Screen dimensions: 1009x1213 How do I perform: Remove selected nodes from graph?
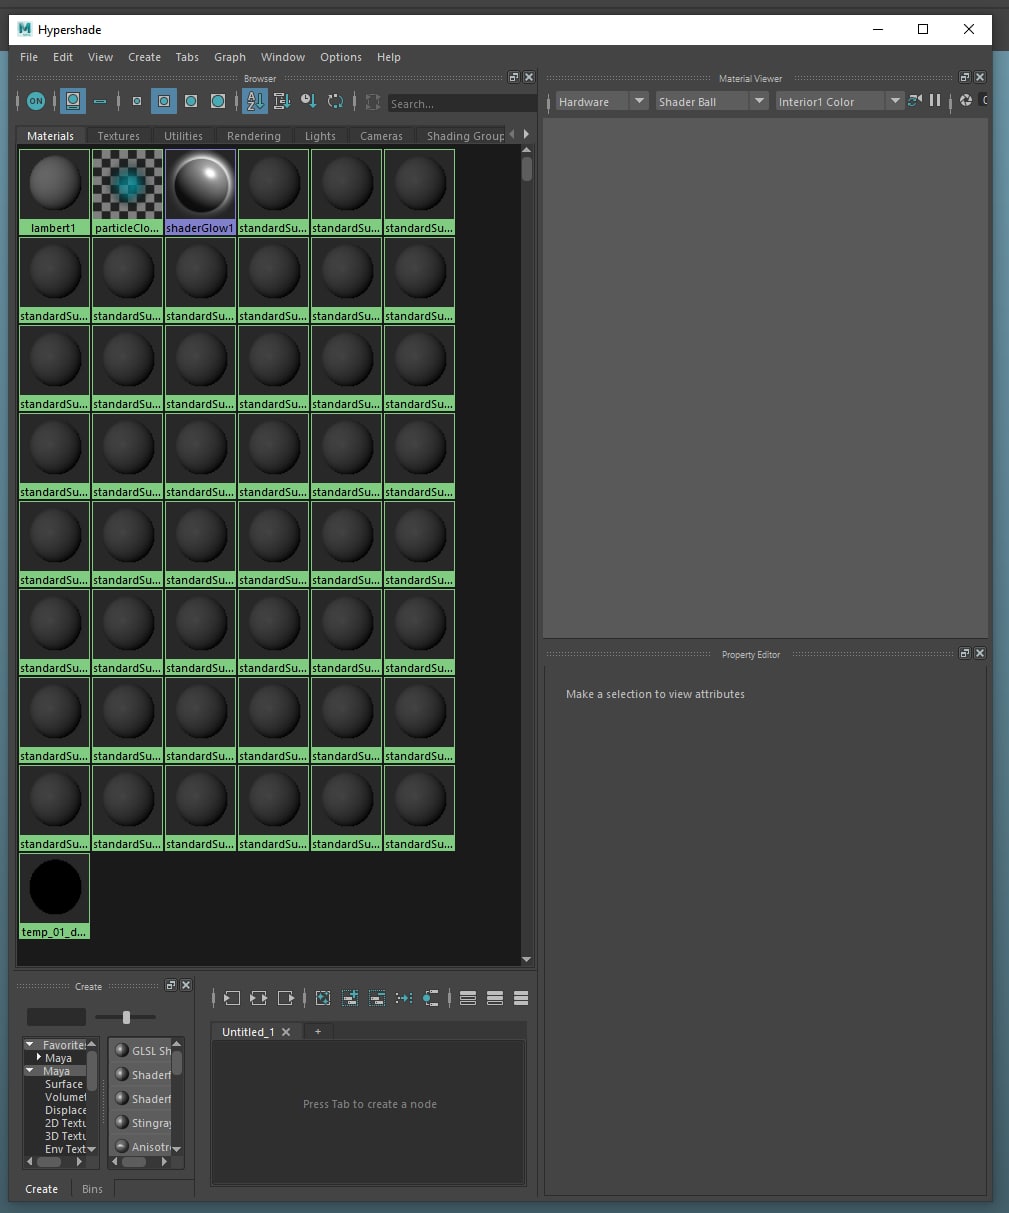377,998
